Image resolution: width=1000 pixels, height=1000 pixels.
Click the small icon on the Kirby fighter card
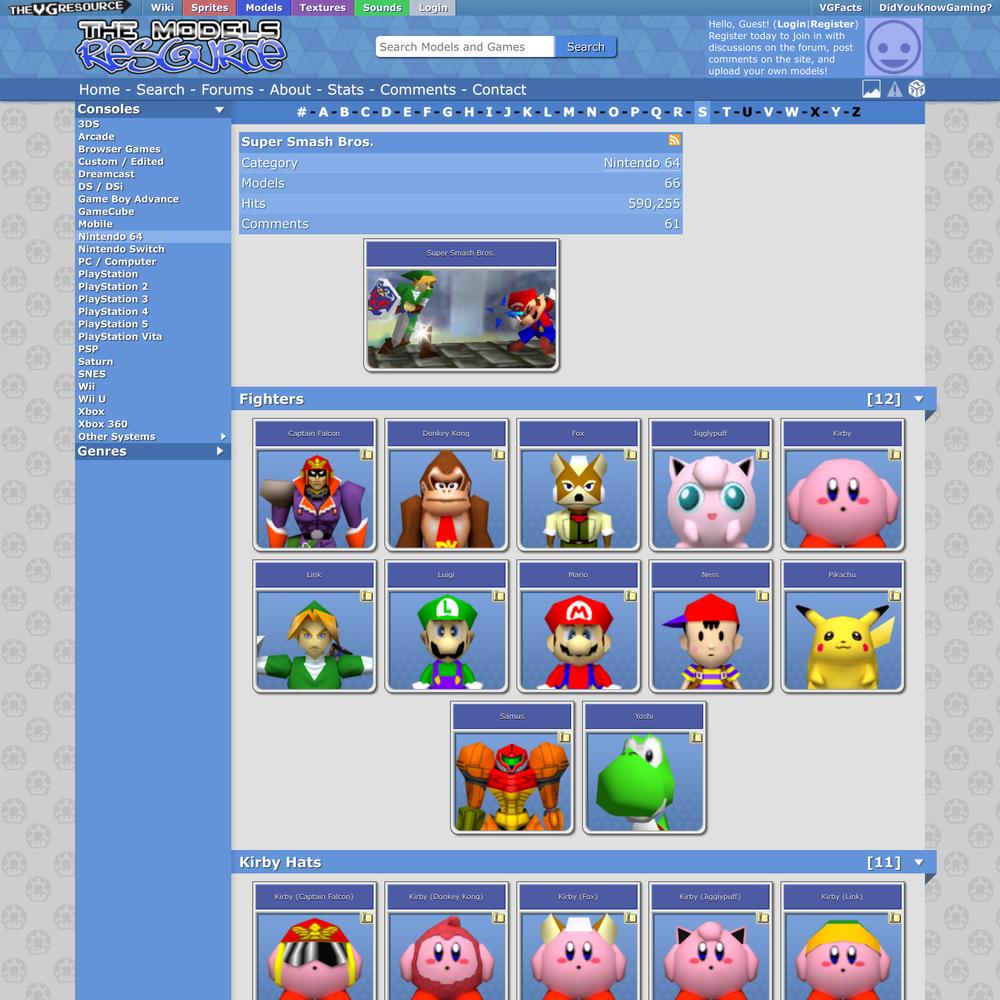pos(895,455)
